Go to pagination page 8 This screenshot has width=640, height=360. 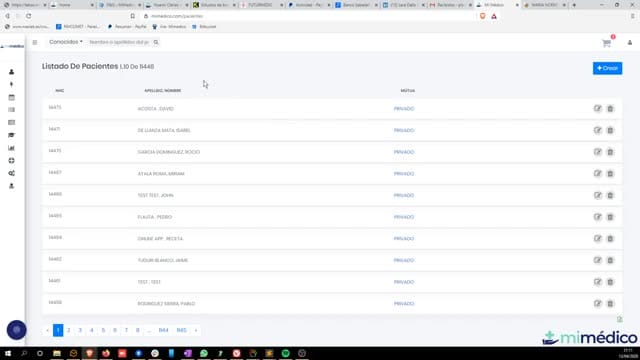(x=138, y=330)
